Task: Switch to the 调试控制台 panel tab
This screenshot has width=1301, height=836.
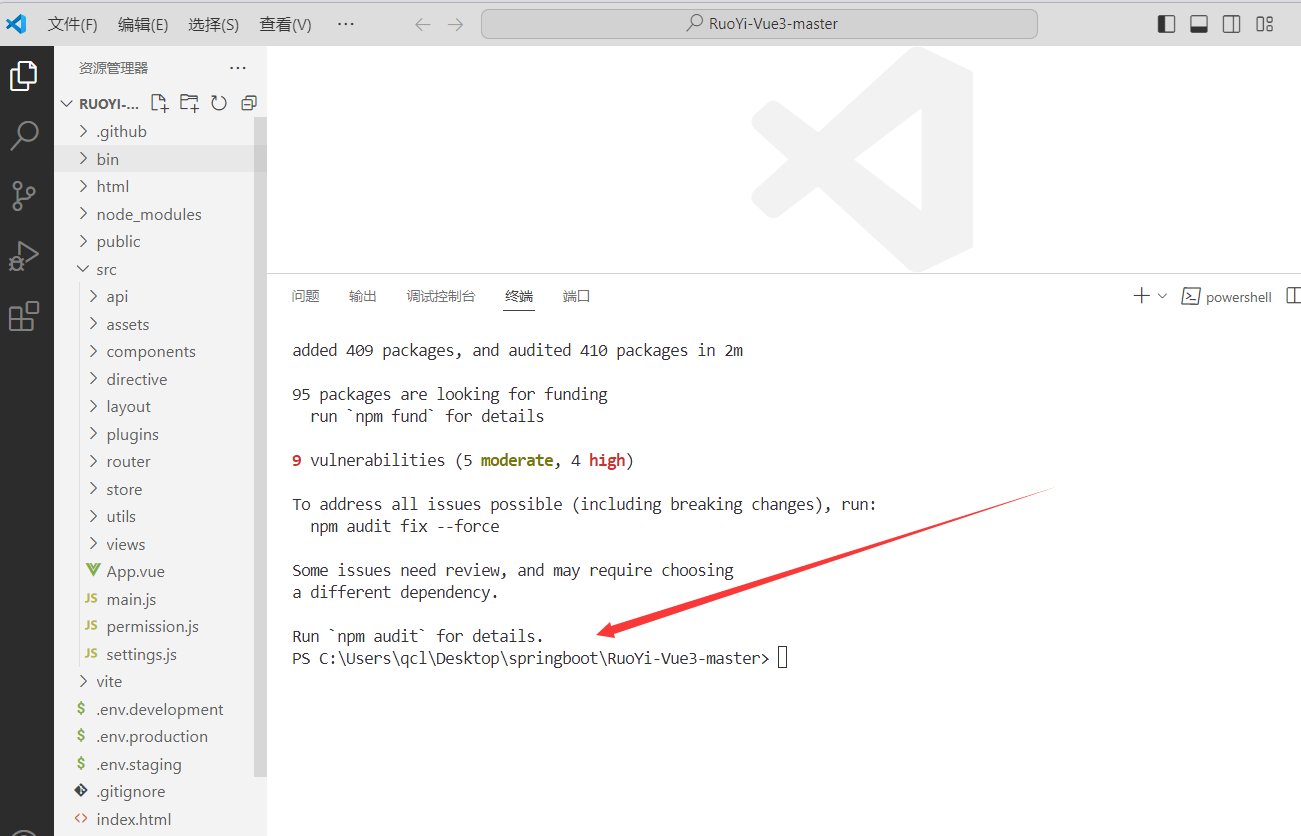Action: [x=441, y=296]
